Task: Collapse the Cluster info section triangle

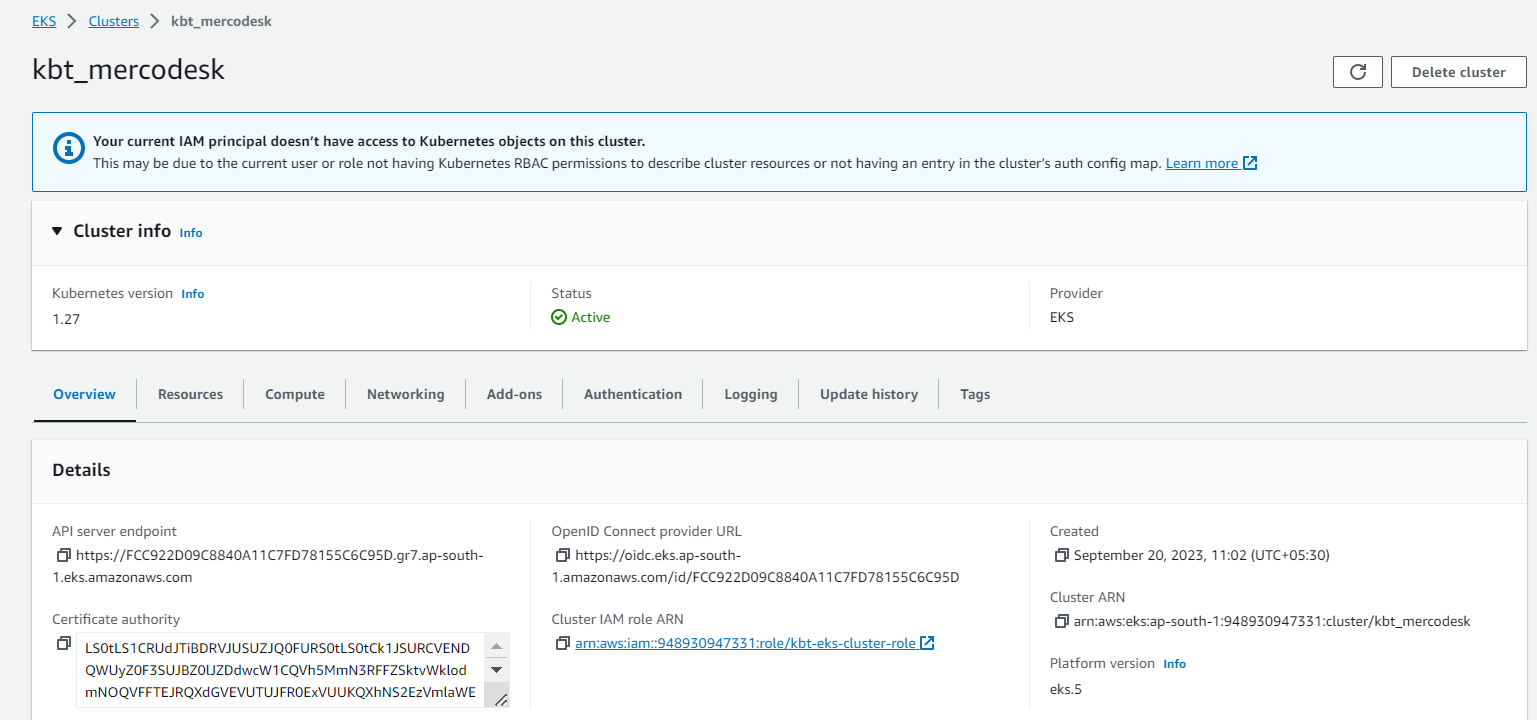Action: click(58, 231)
